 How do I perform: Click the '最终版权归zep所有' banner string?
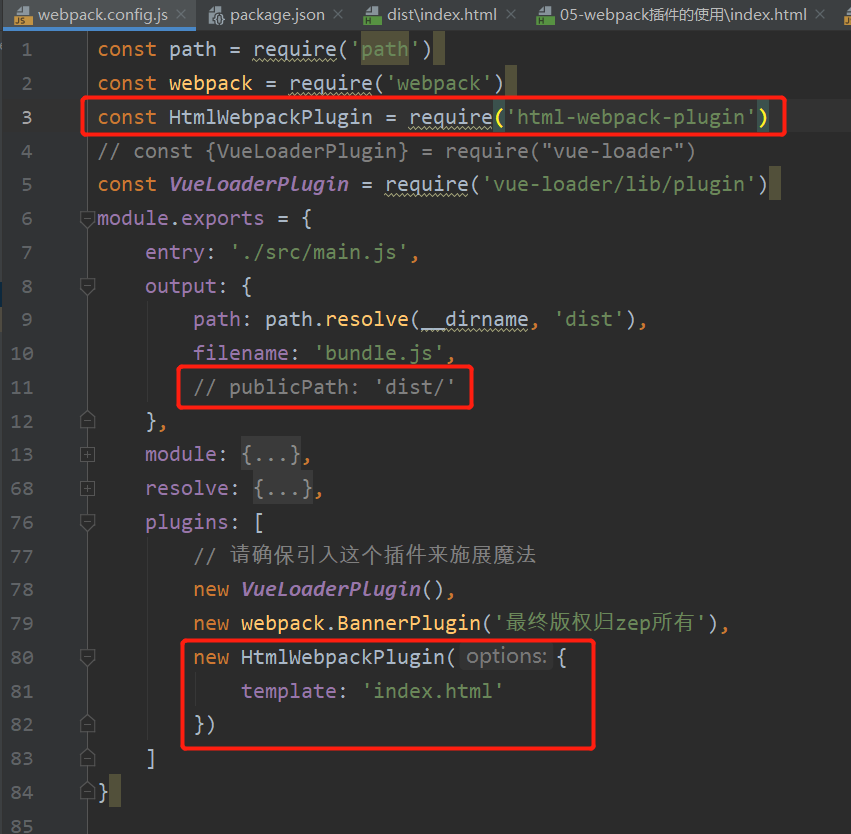click(600, 623)
